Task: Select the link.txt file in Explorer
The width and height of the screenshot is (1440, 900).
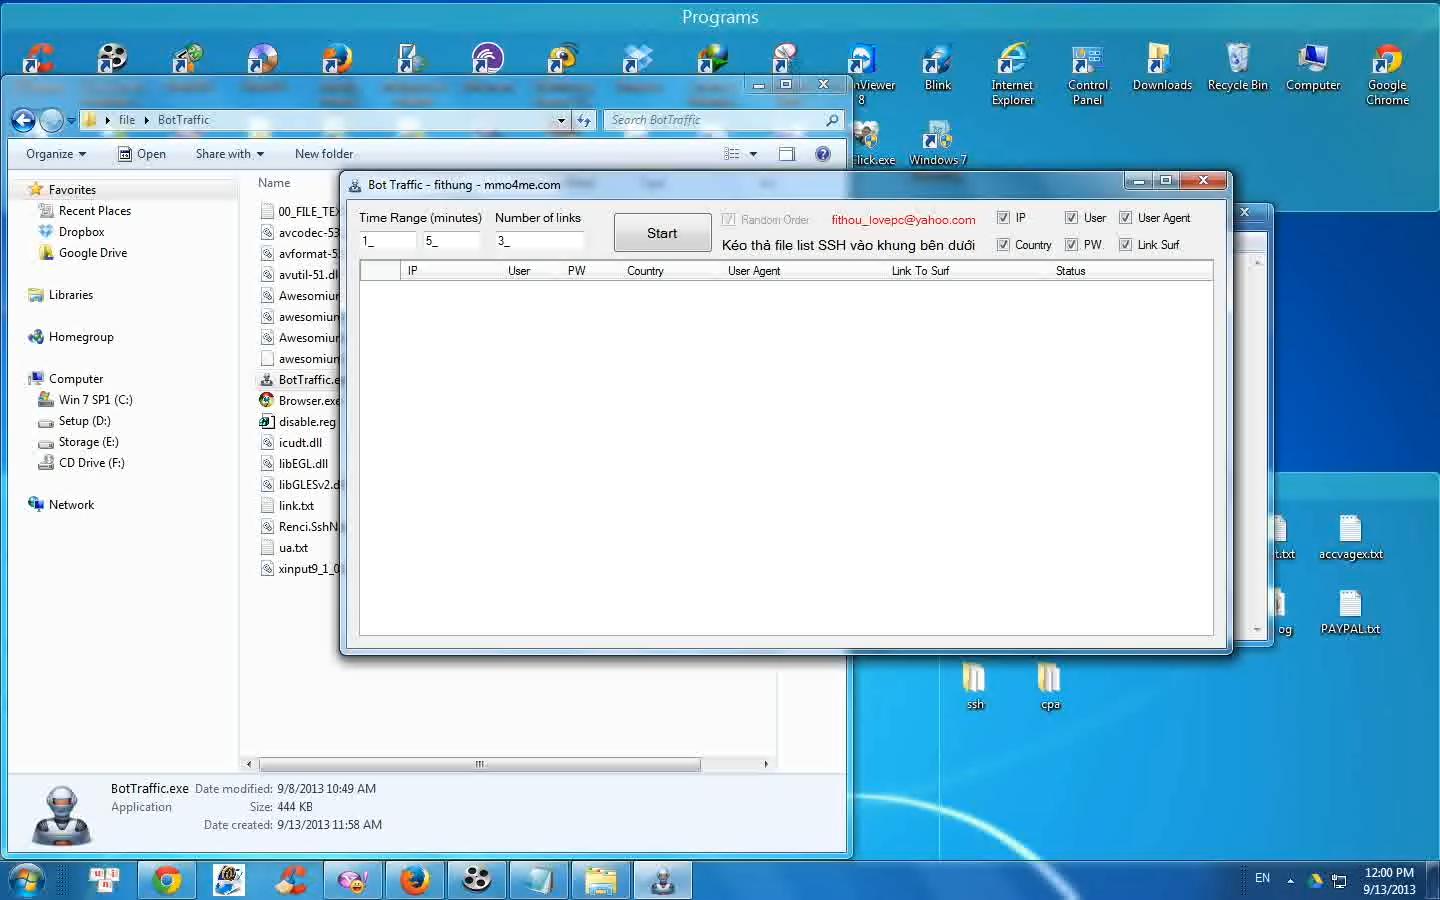Action: (296, 506)
